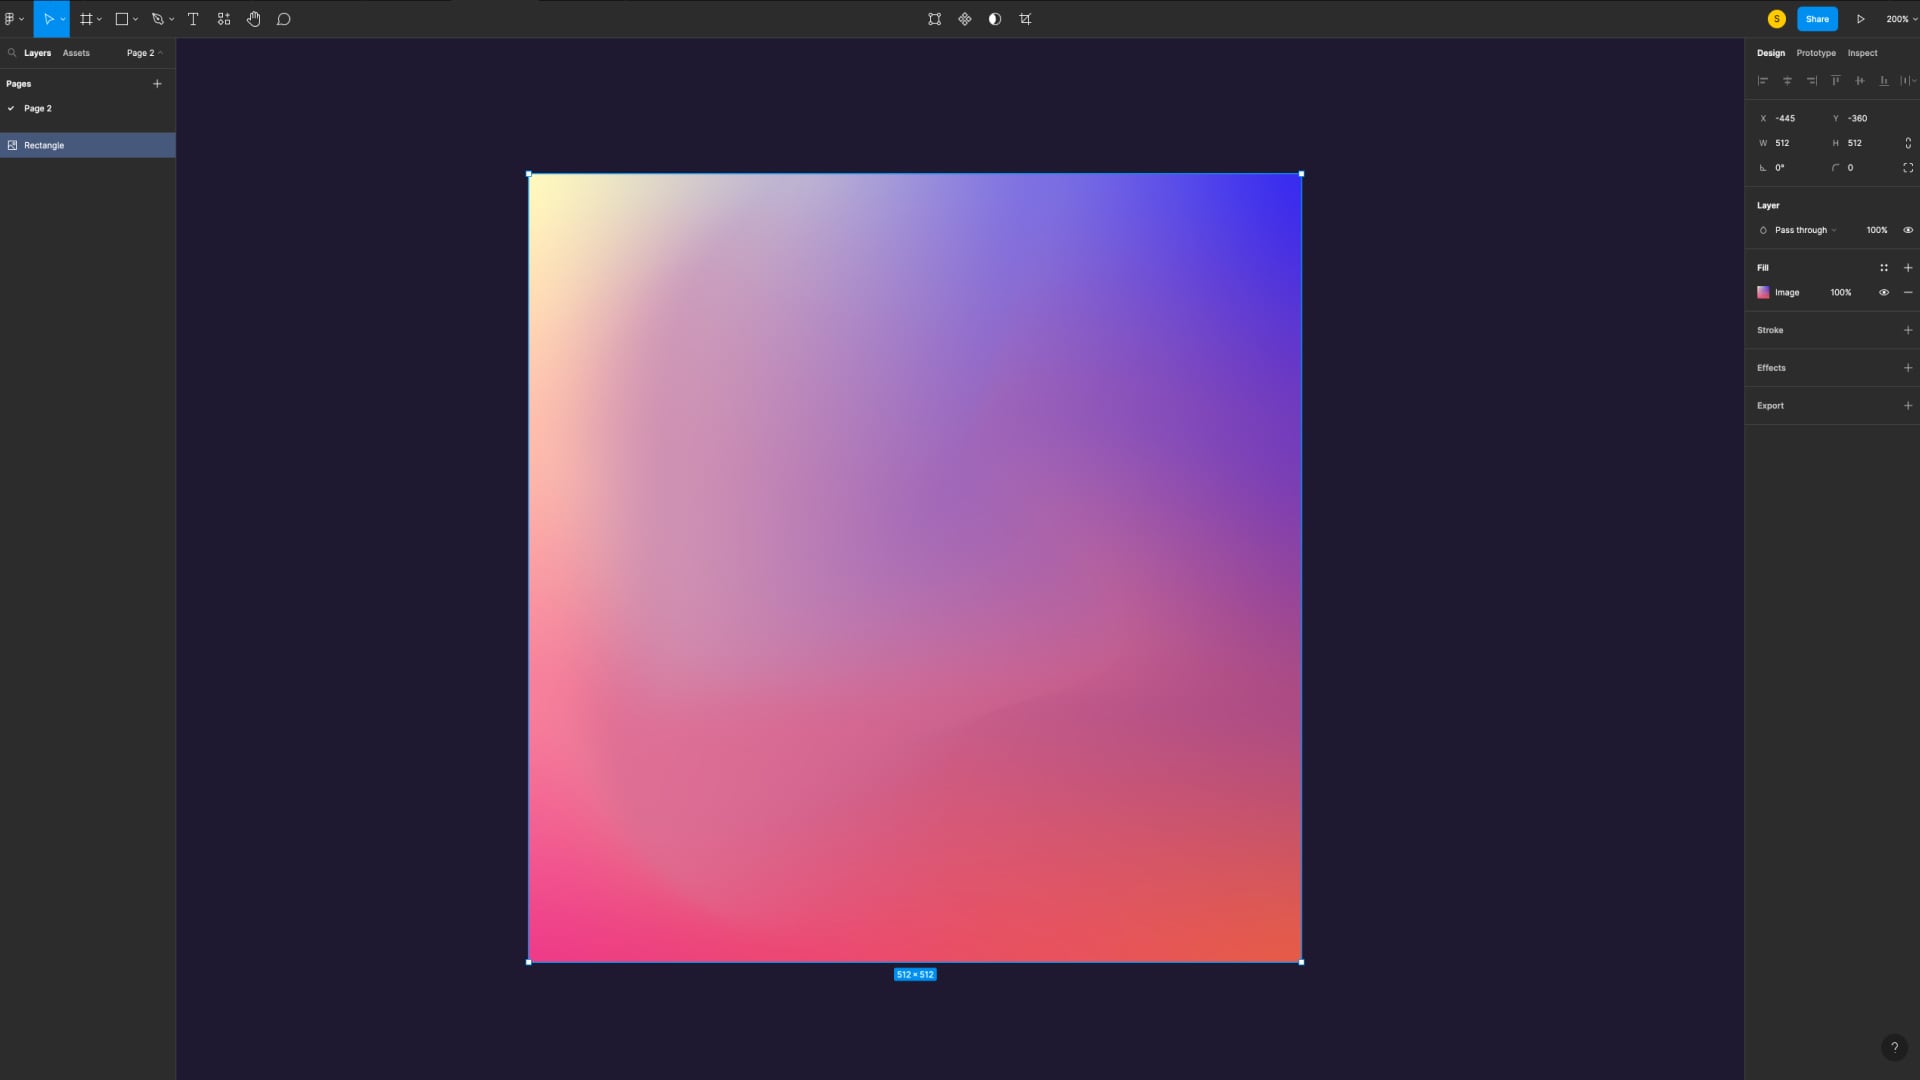
Task: Open the Image fill swatch
Action: [1763, 293]
